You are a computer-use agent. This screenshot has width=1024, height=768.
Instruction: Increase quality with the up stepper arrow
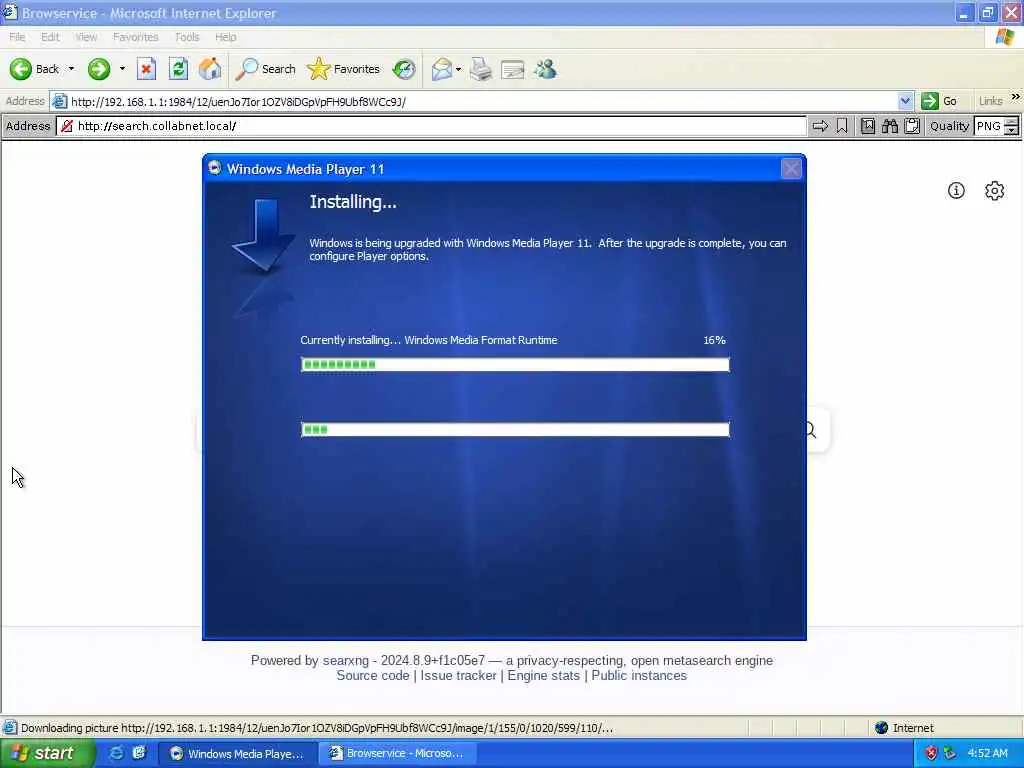(1012, 121)
